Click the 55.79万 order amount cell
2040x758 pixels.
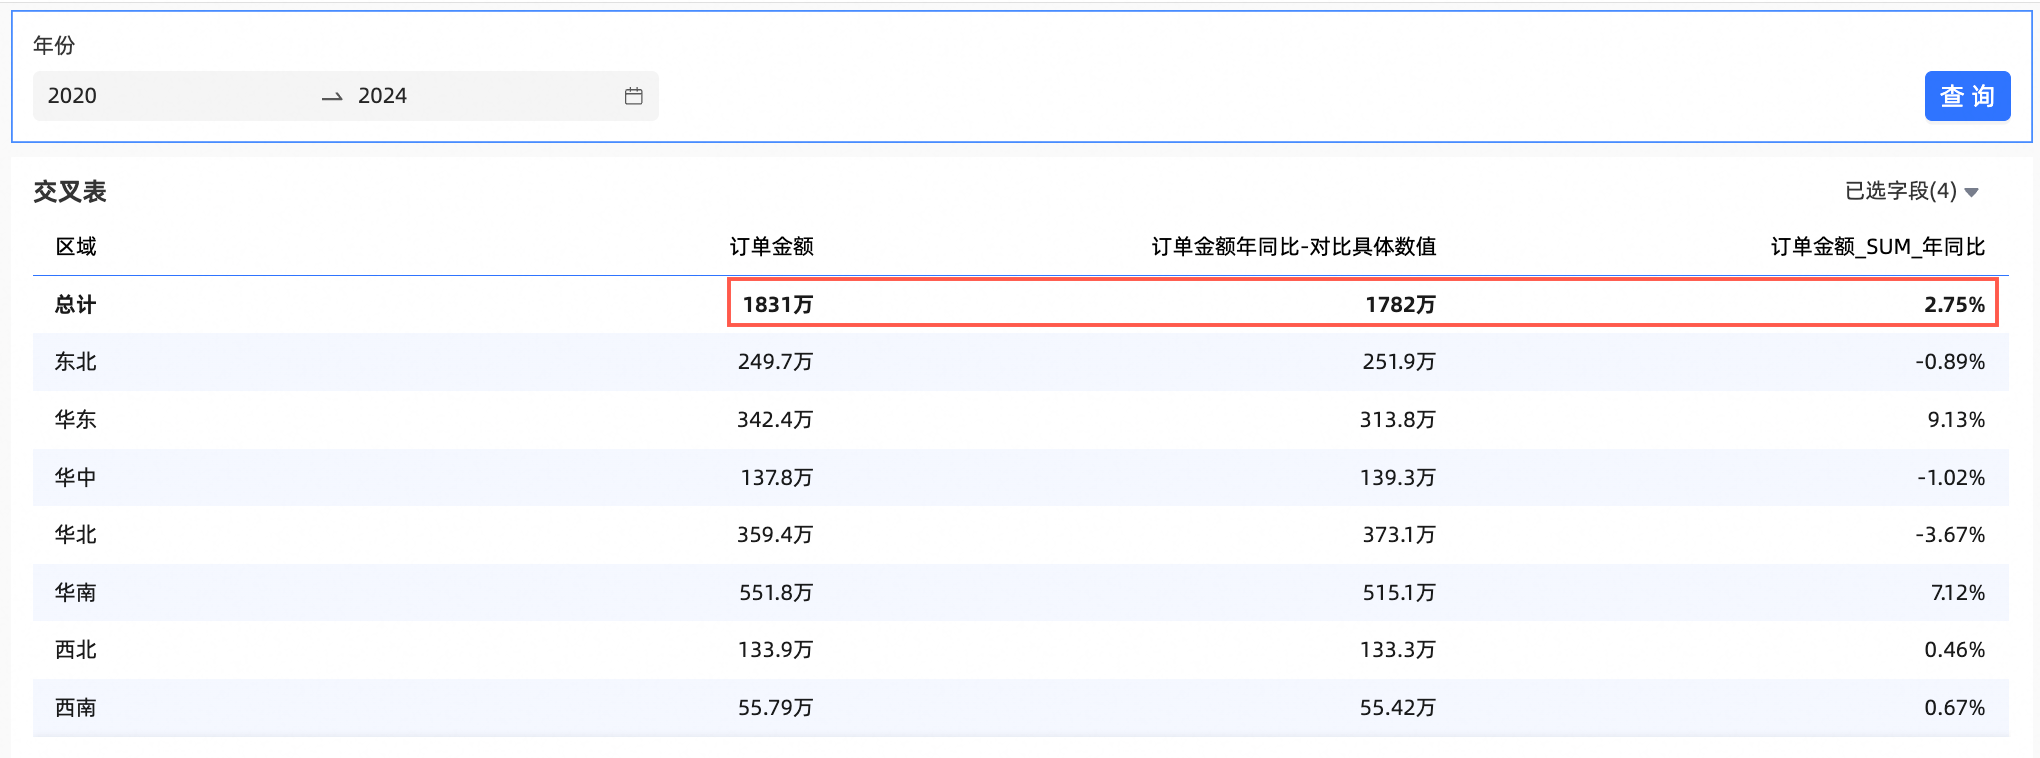[x=775, y=708]
